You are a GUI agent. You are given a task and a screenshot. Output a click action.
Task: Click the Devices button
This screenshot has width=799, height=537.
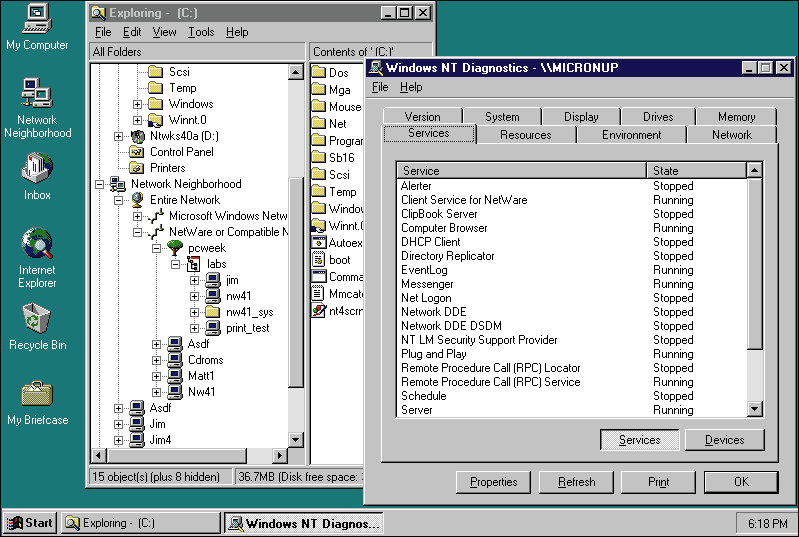[724, 440]
